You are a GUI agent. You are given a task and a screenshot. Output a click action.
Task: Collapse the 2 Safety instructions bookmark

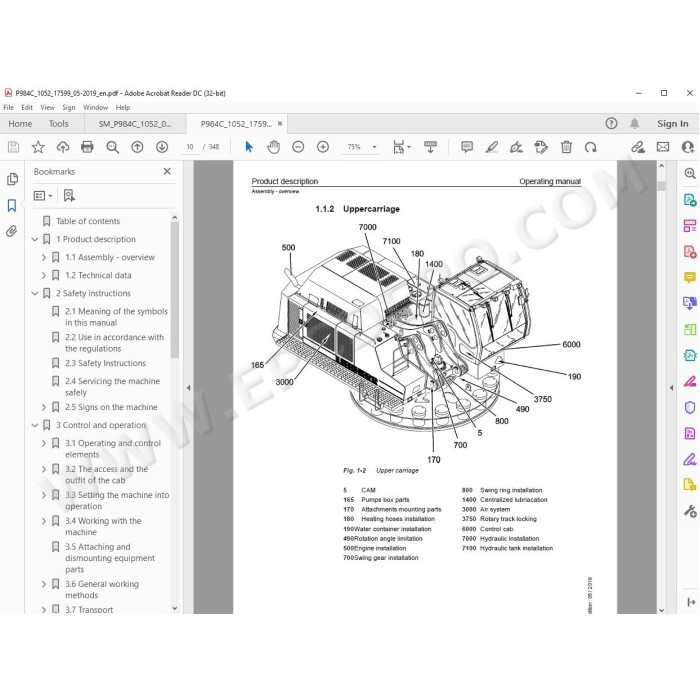(x=34, y=293)
